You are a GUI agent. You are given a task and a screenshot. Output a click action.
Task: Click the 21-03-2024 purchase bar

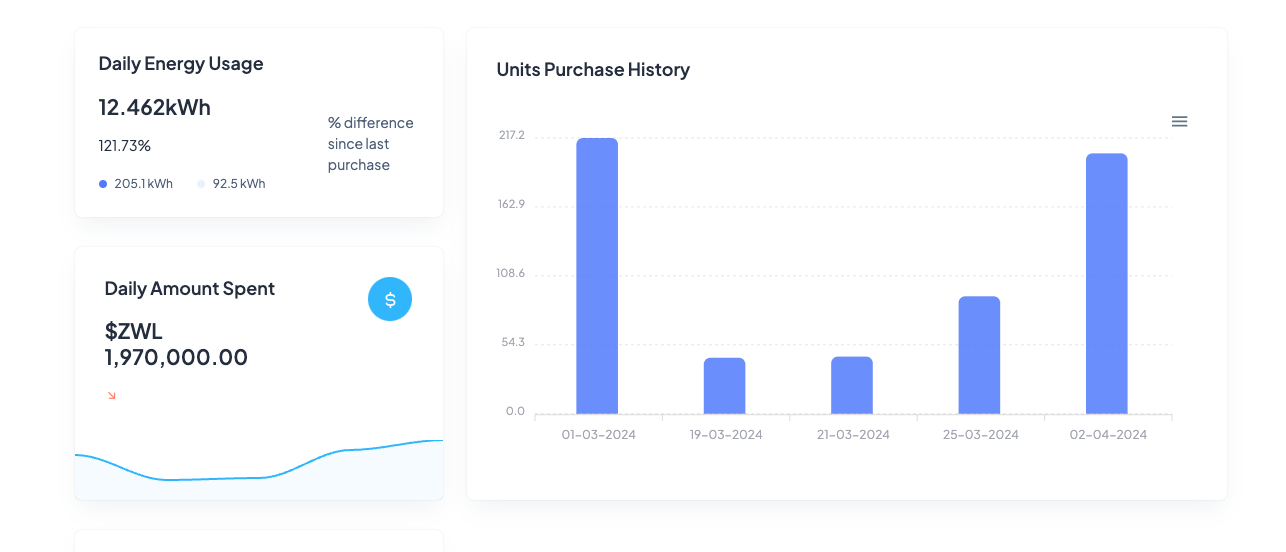[852, 385]
